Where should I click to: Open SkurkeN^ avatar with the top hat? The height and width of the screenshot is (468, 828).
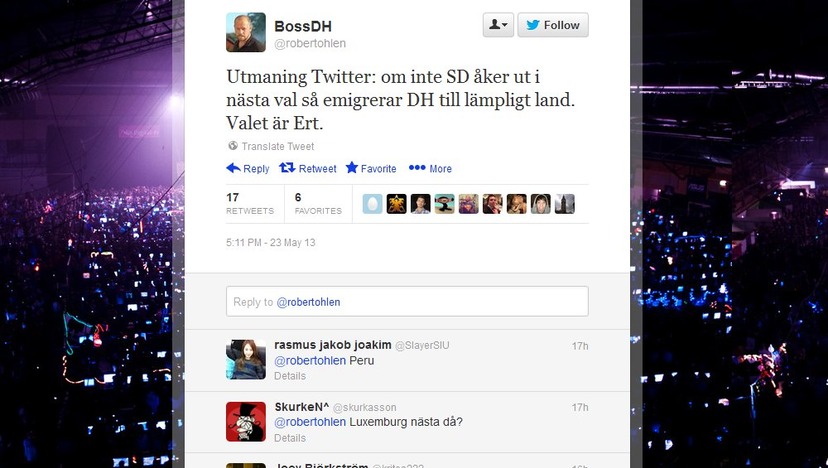tap(246, 422)
